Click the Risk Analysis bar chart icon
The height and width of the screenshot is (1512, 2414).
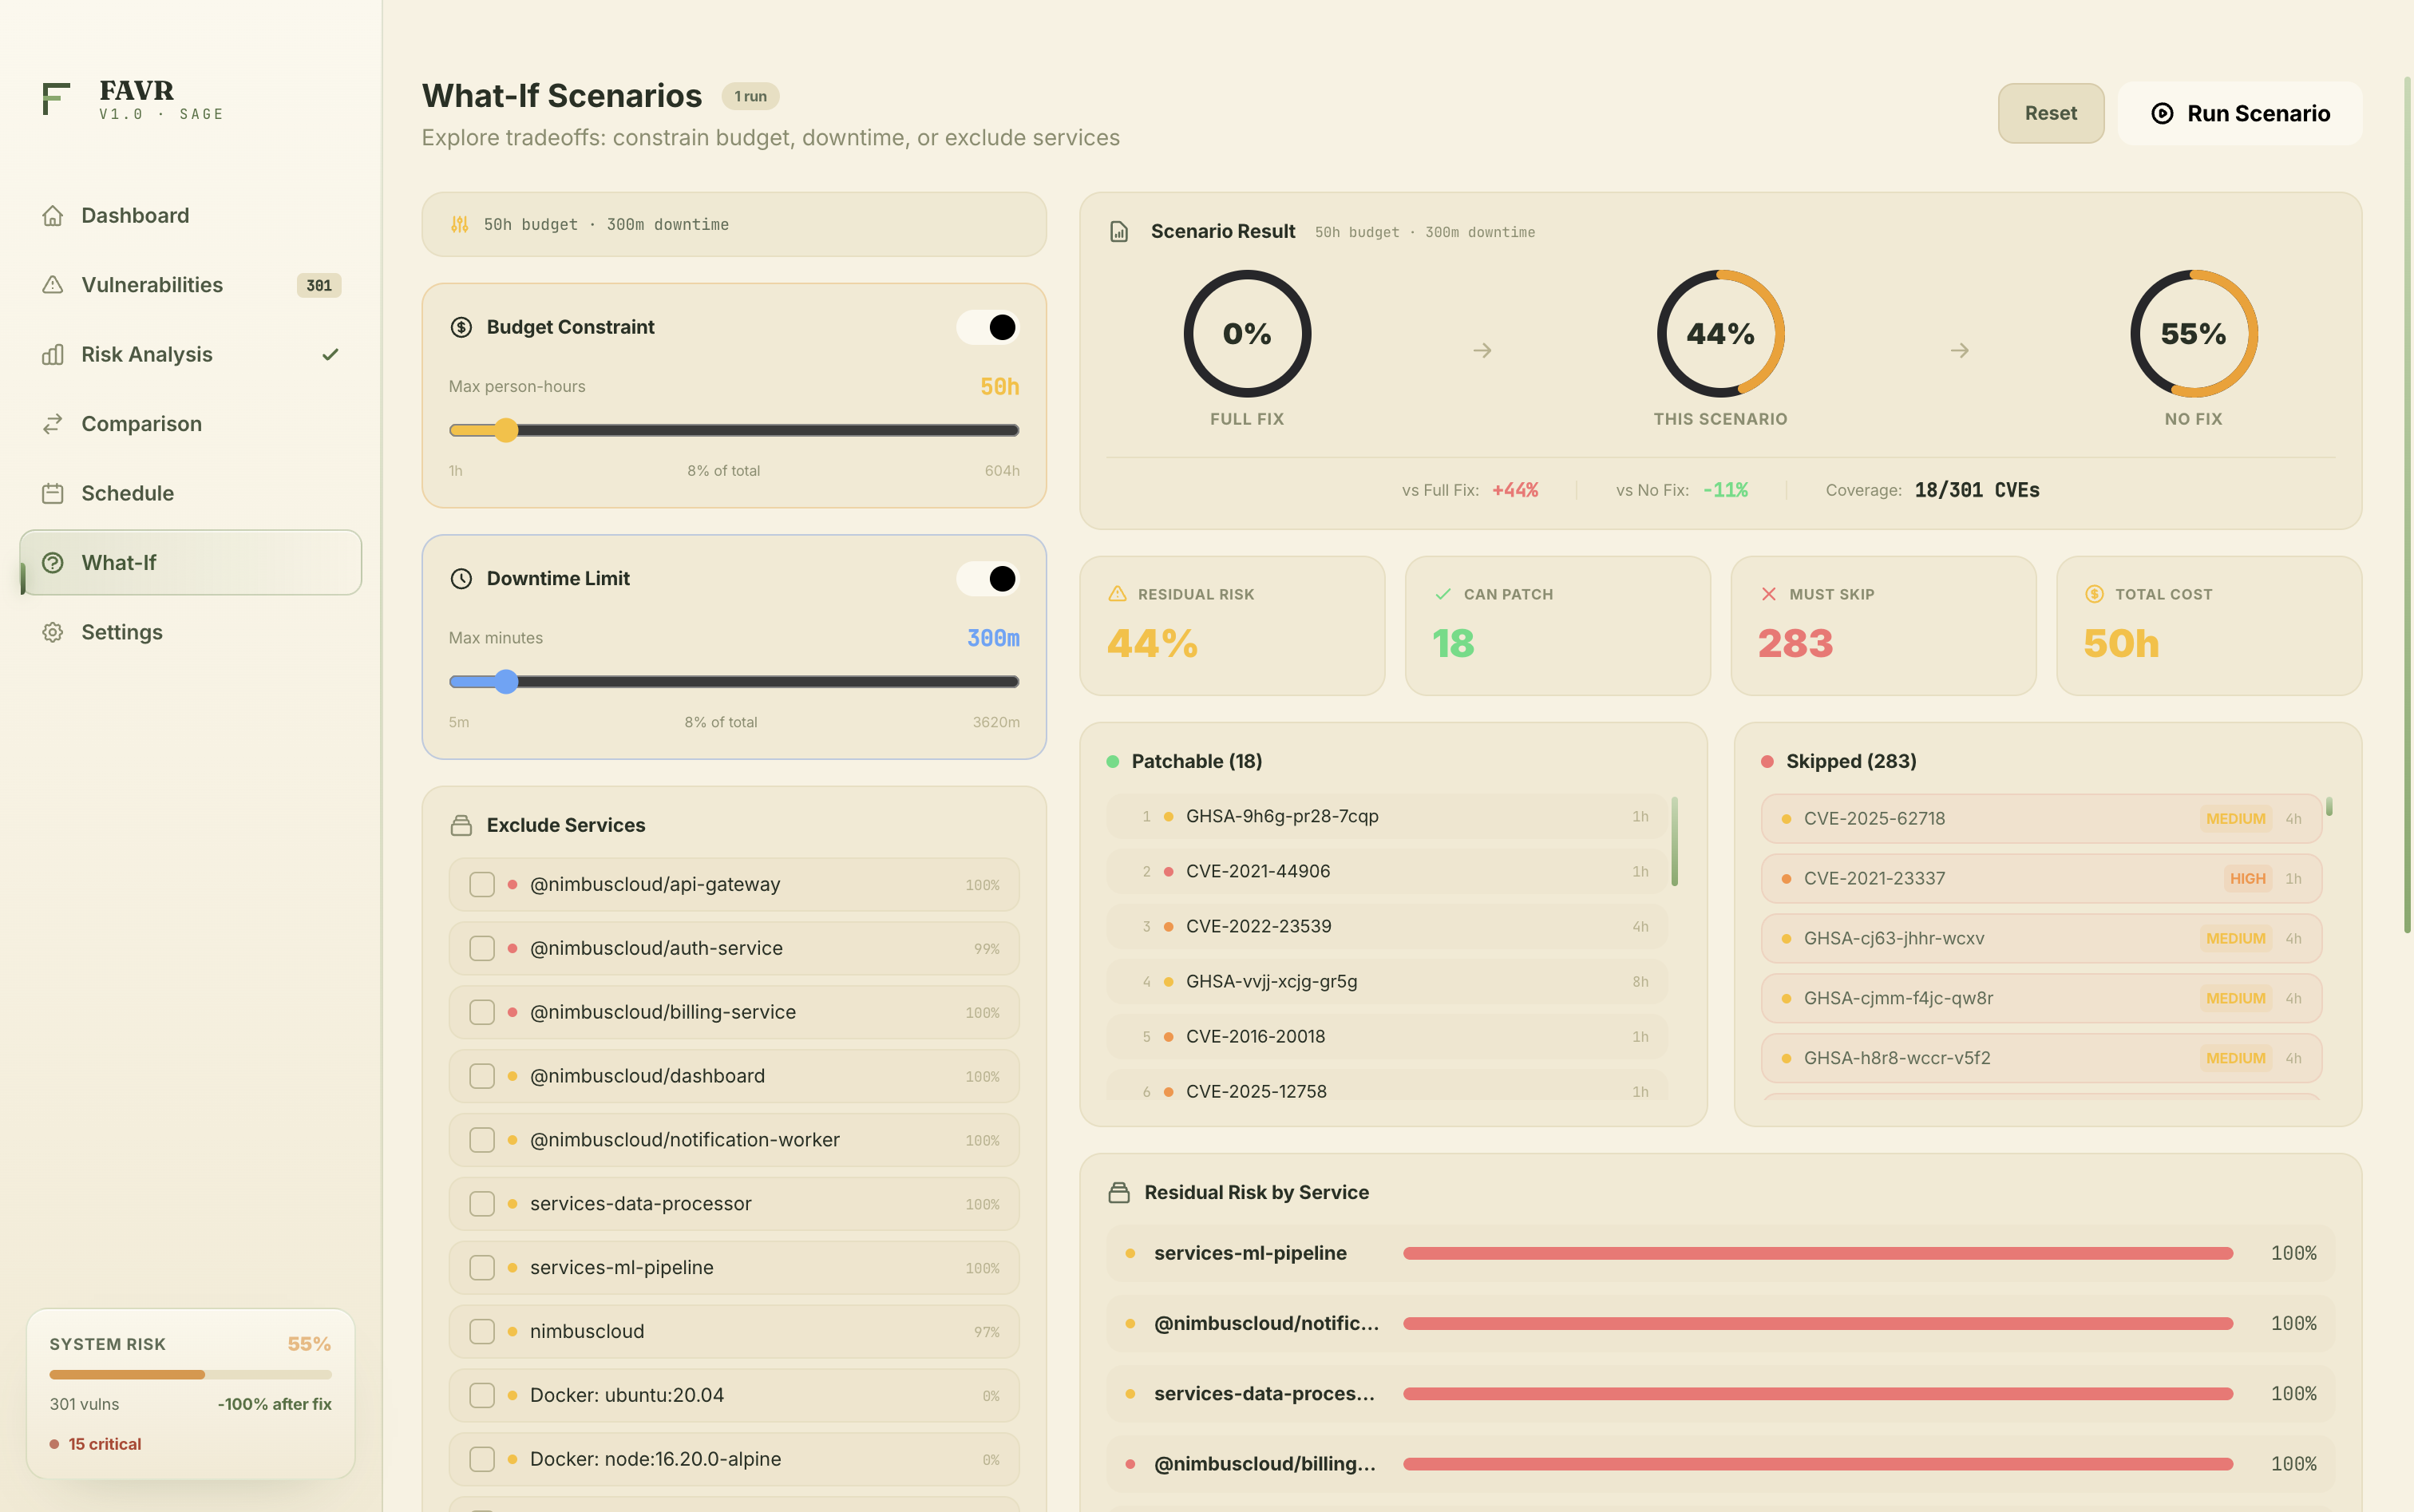[53, 355]
